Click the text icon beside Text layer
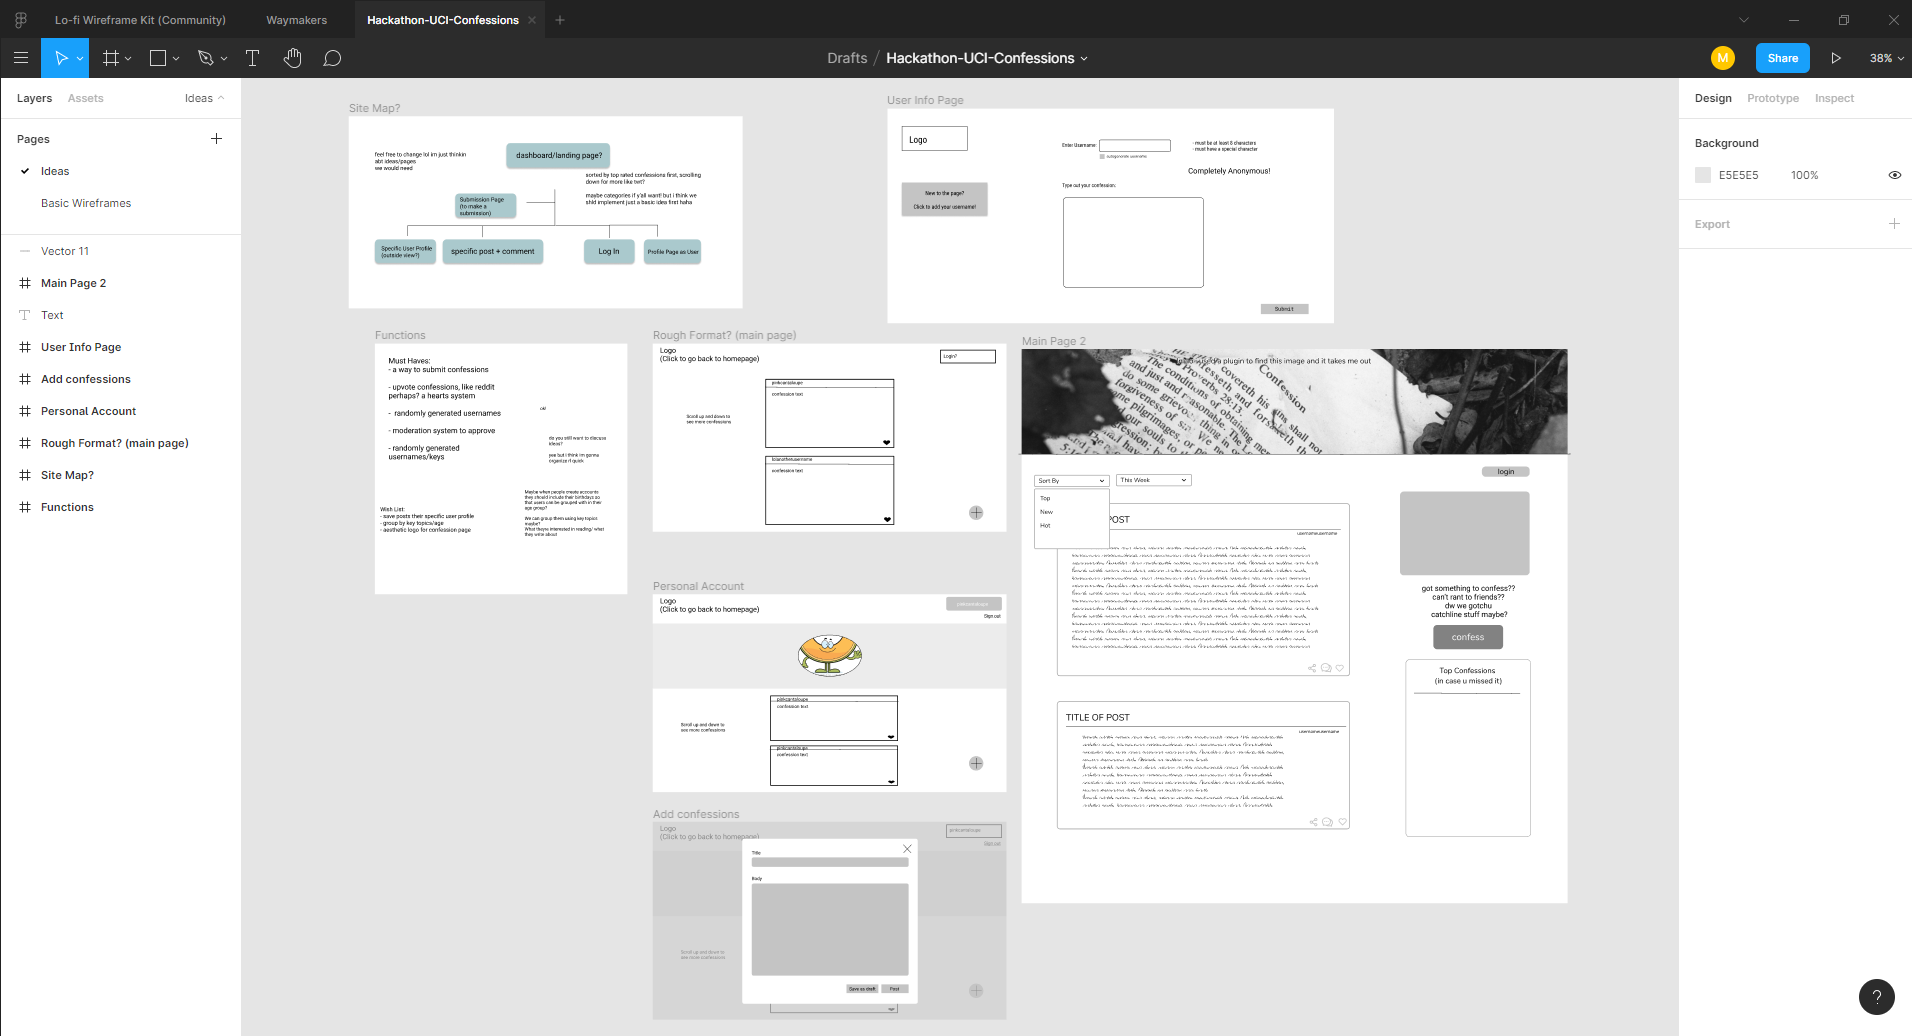 (x=25, y=315)
